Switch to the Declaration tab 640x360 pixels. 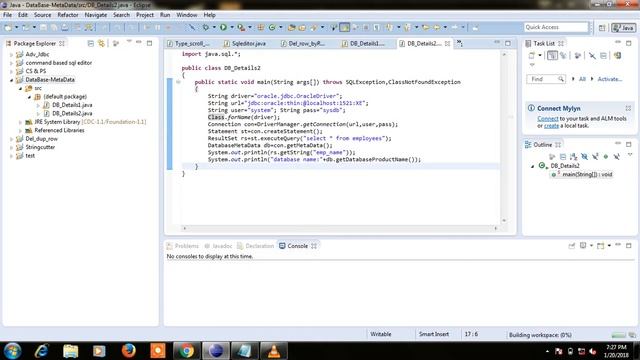point(256,246)
